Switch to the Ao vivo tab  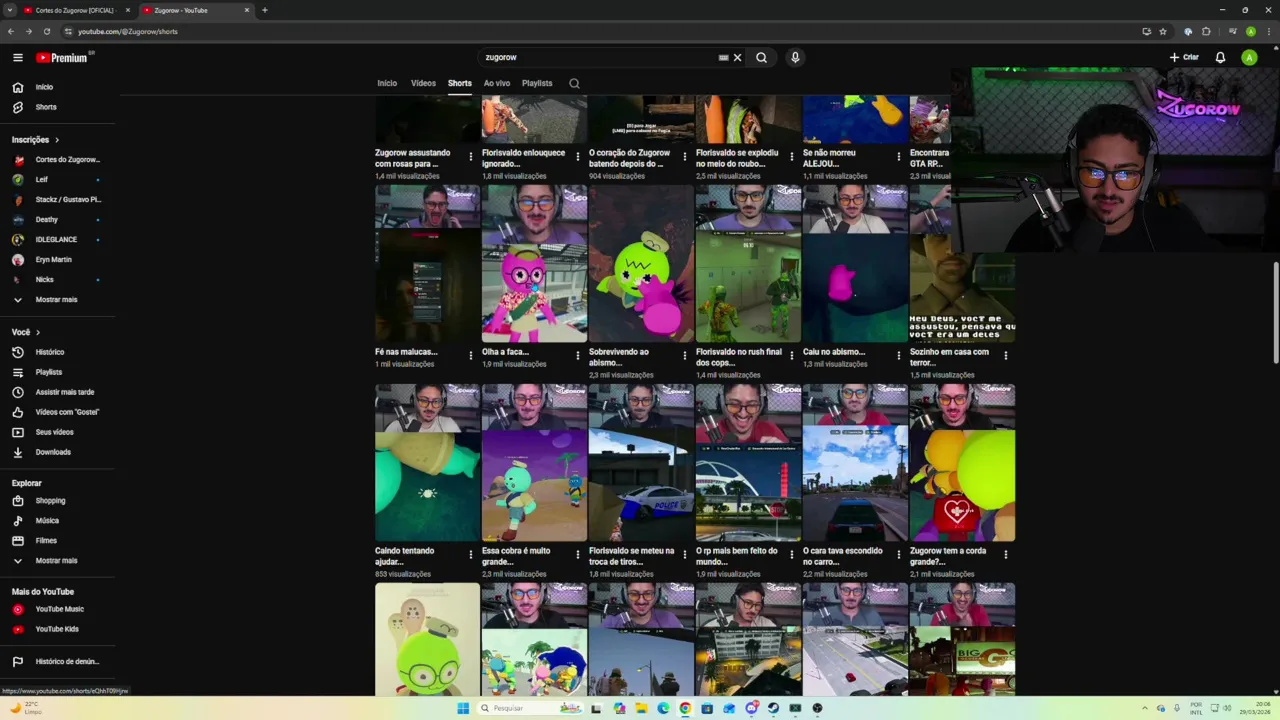point(497,83)
